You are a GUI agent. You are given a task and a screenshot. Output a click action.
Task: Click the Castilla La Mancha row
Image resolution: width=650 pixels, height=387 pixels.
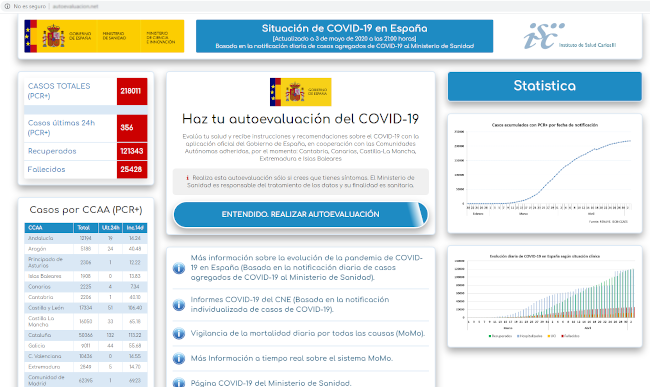pos(86,322)
